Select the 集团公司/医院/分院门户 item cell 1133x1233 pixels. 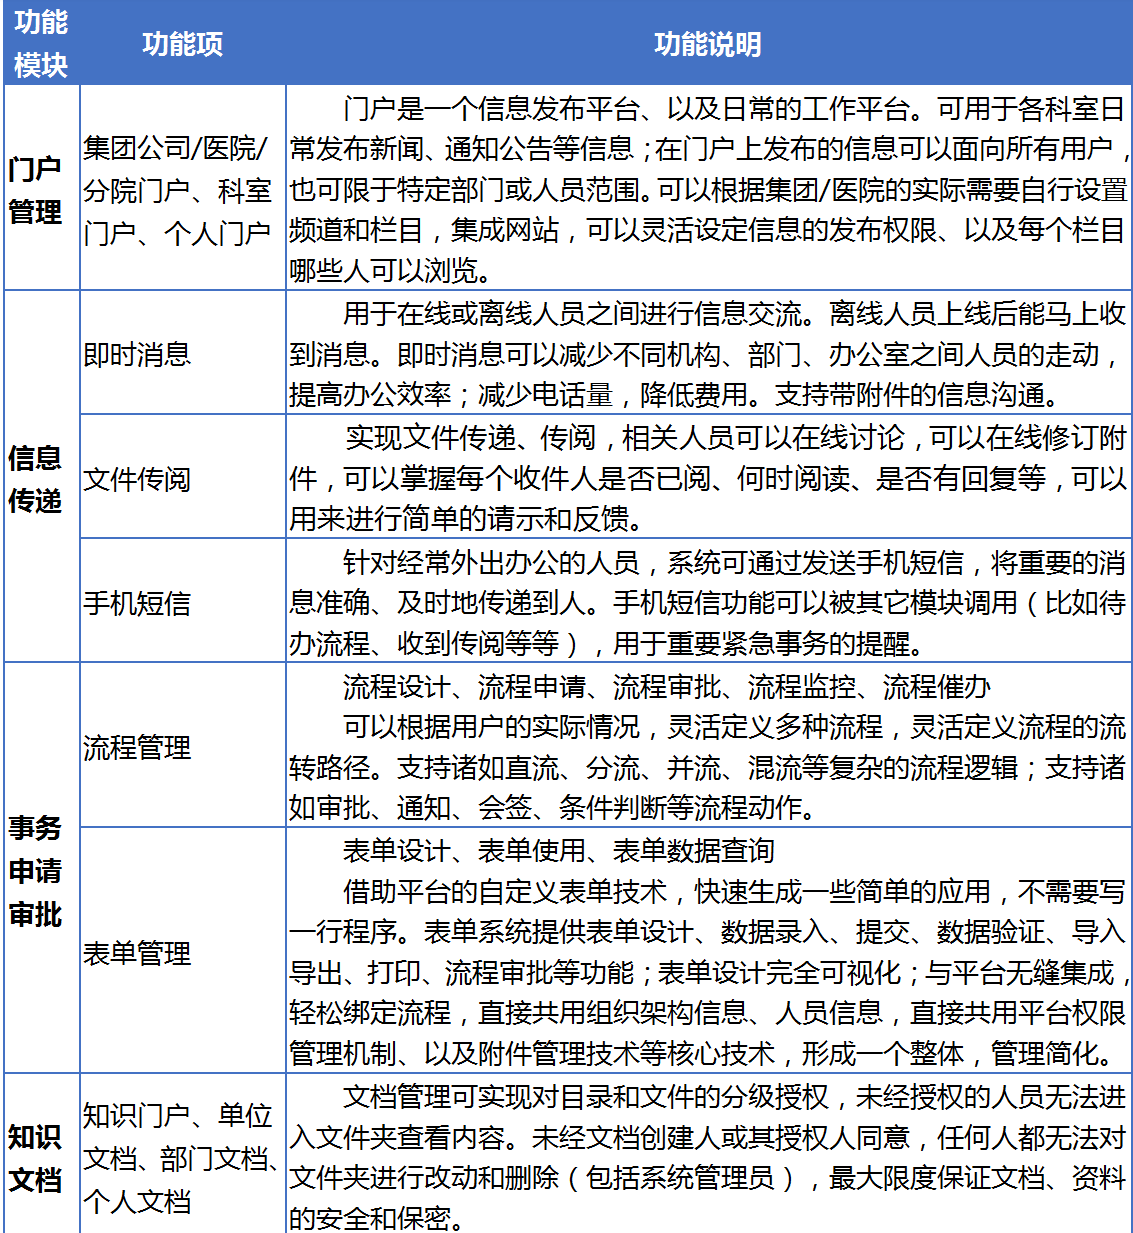click(180, 185)
